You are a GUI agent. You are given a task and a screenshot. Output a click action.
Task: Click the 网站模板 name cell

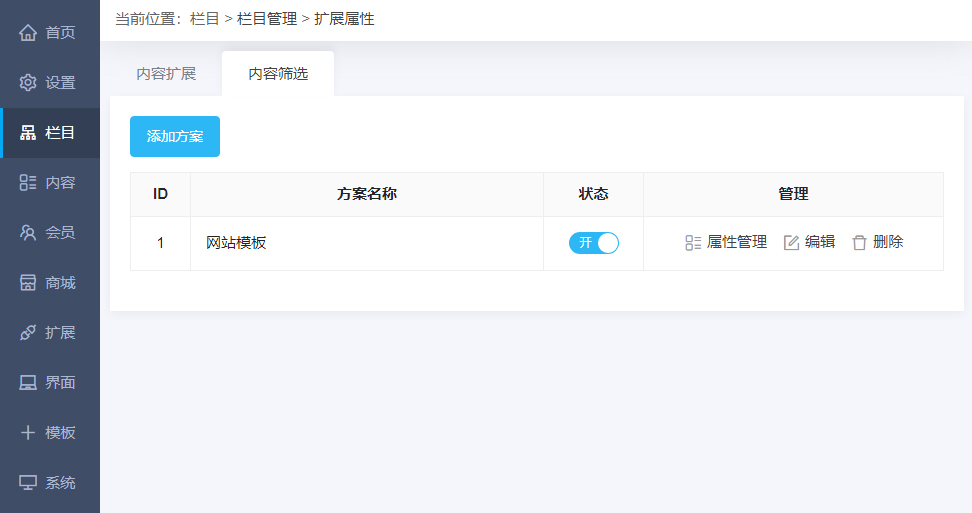click(237, 243)
